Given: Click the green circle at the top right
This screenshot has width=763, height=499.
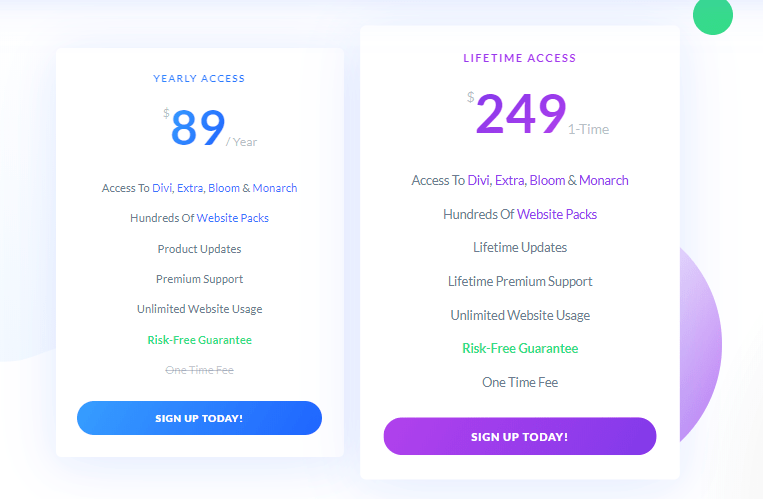Looking at the screenshot, I should 713,15.
